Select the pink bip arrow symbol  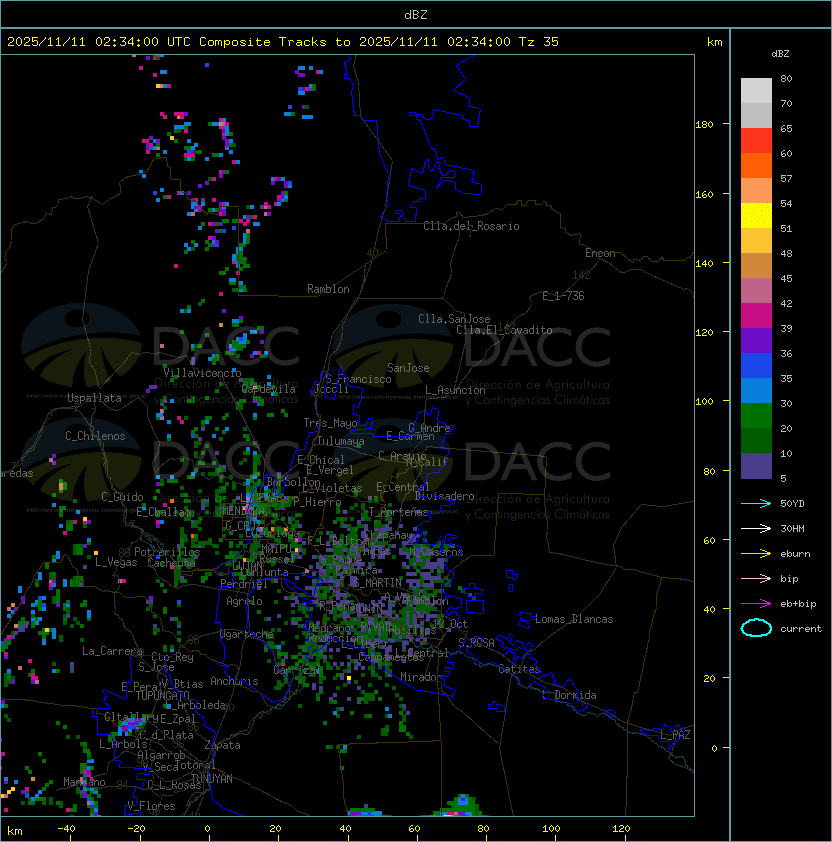pyautogui.click(x=756, y=578)
